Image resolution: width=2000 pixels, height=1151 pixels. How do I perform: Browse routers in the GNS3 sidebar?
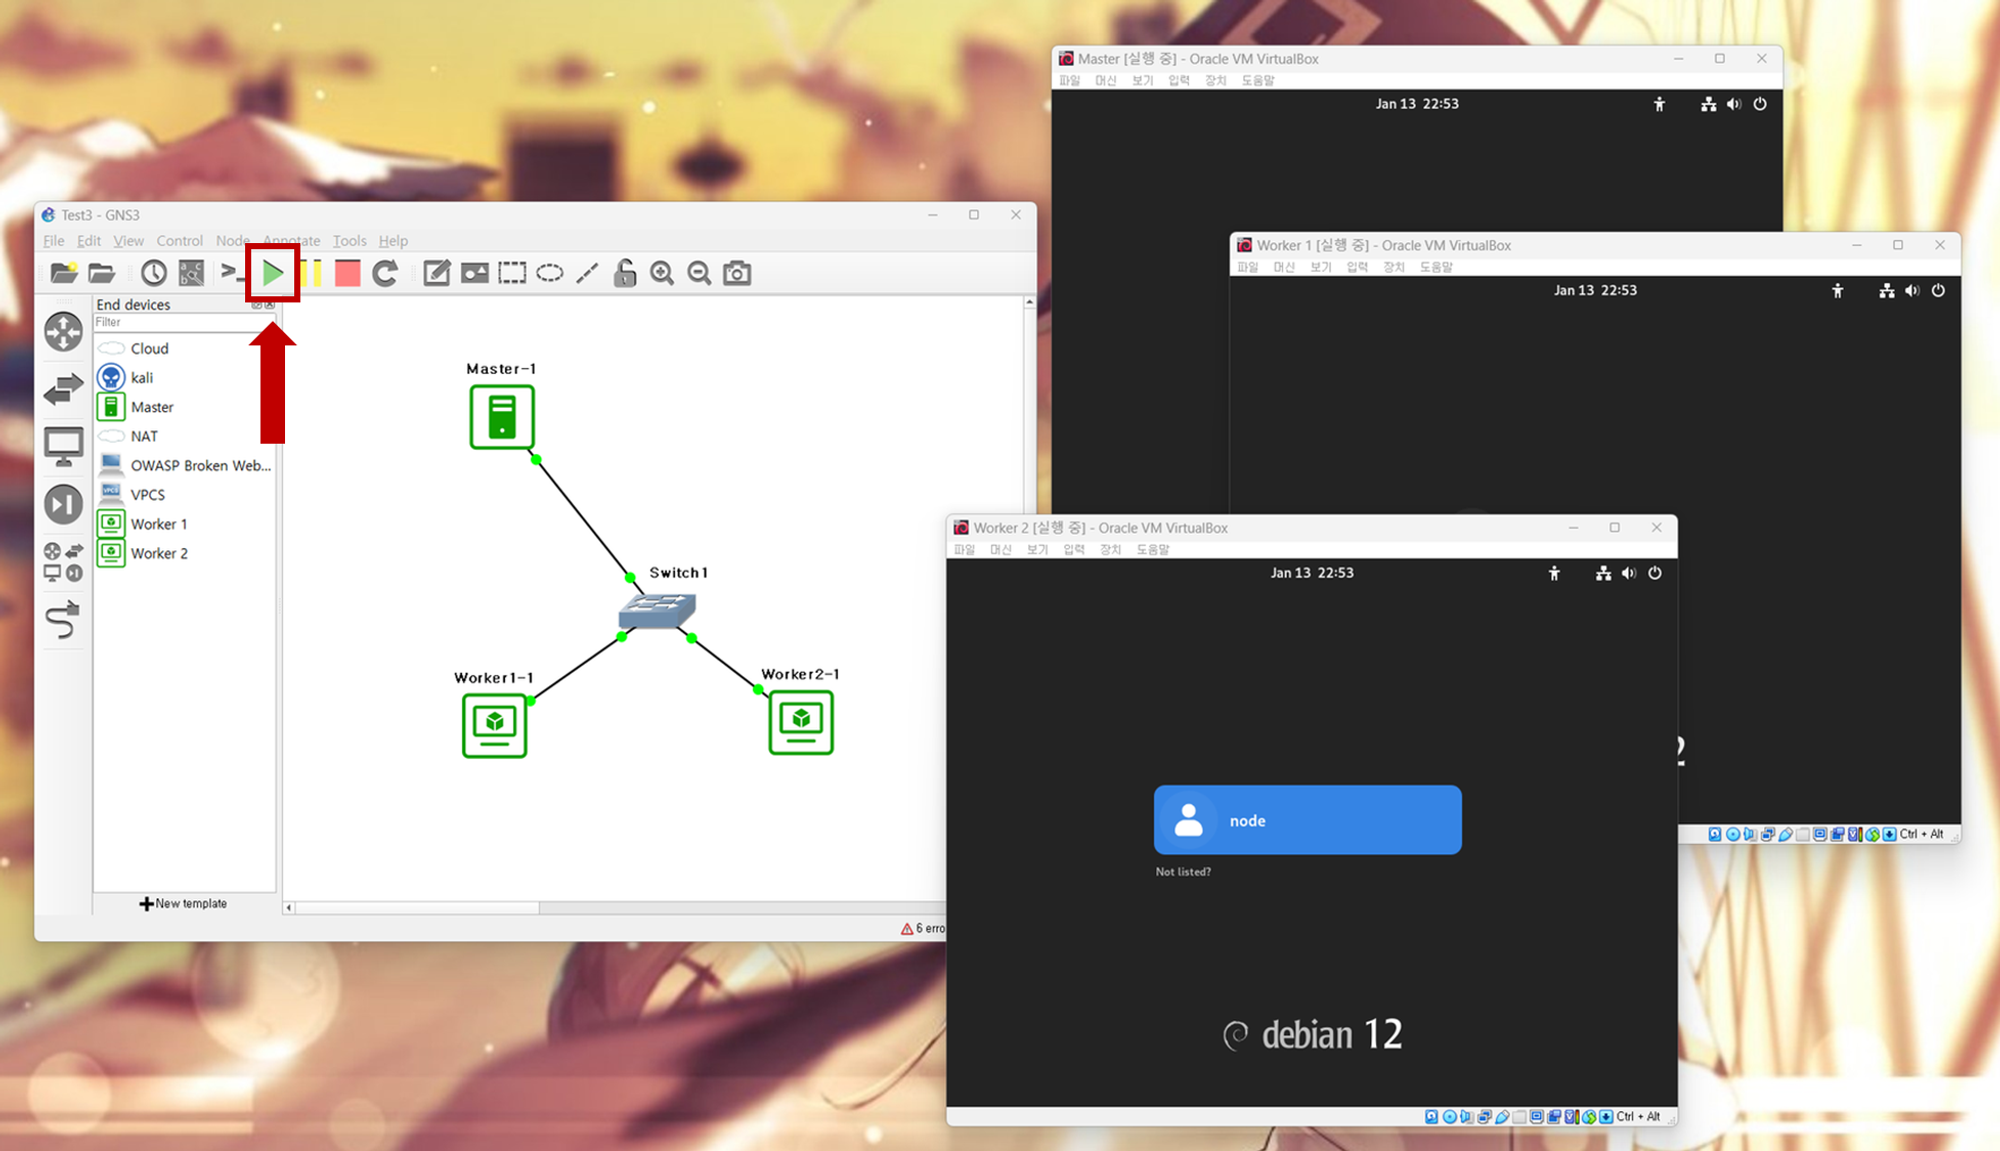pos(63,332)
